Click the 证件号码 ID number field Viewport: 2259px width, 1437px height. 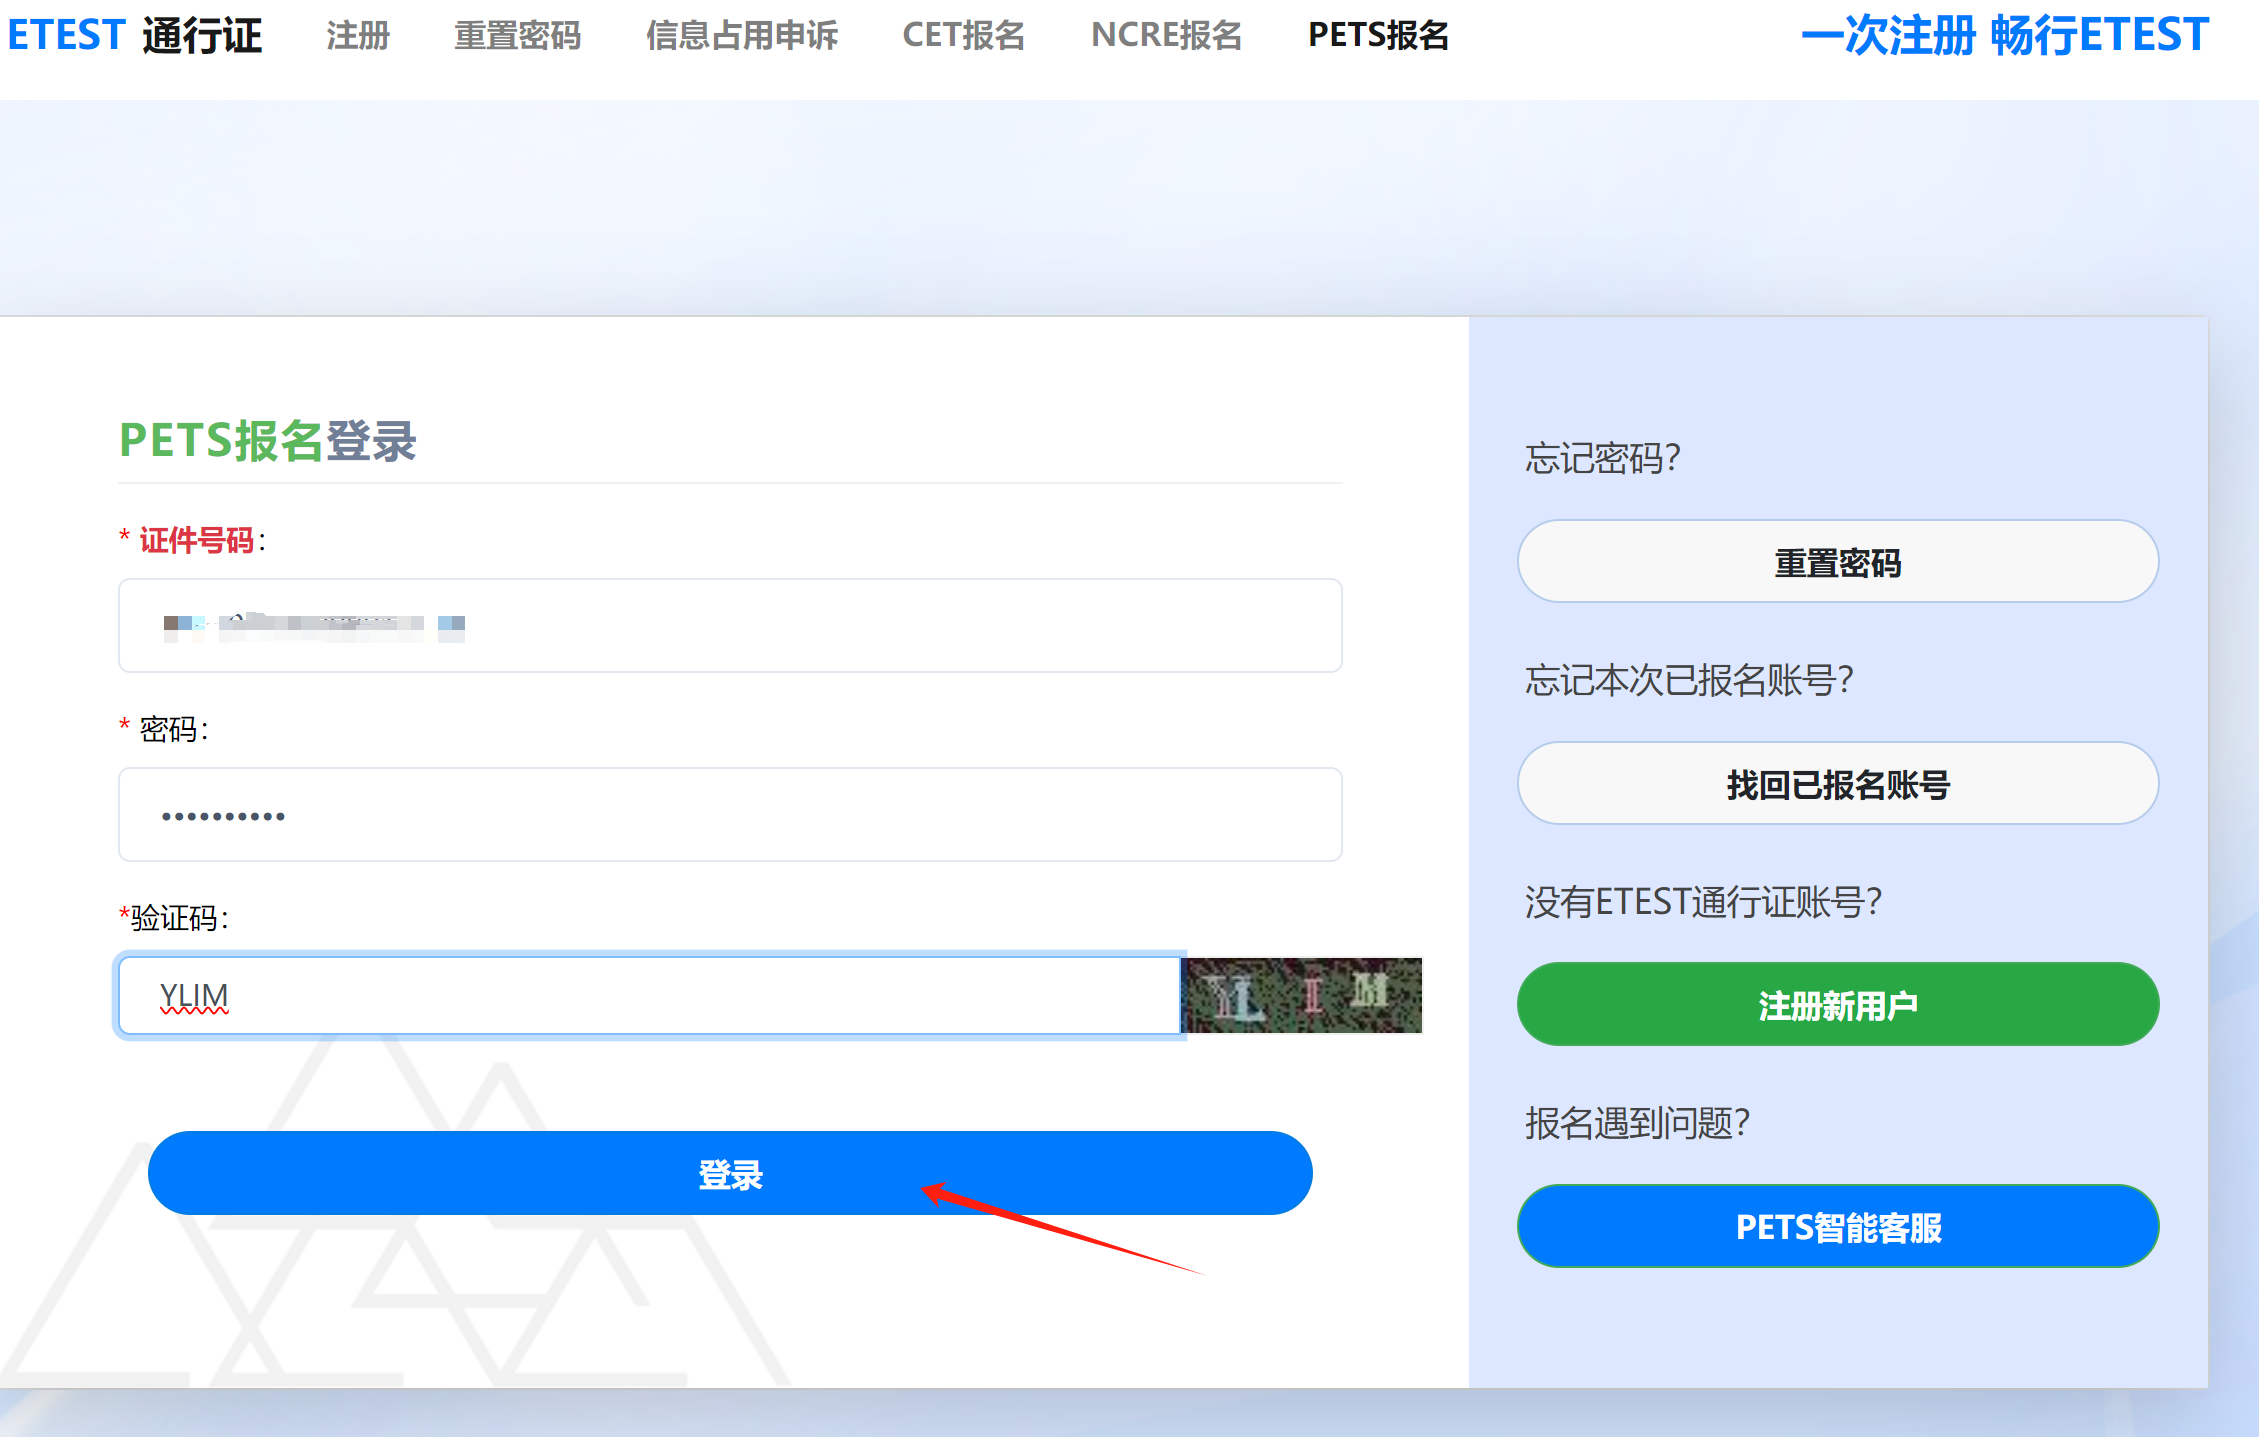[x=730, y=625]
